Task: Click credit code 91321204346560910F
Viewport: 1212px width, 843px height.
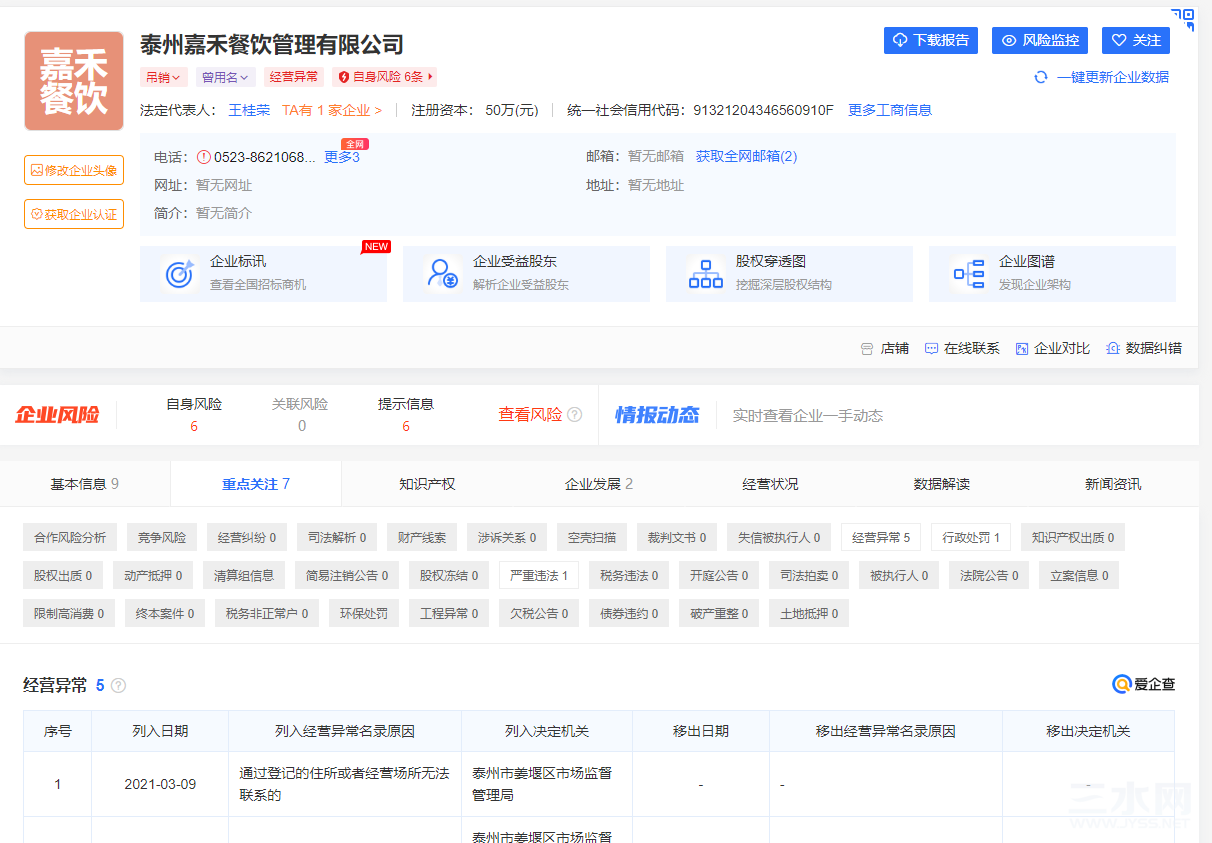Action: click(763, 110)
